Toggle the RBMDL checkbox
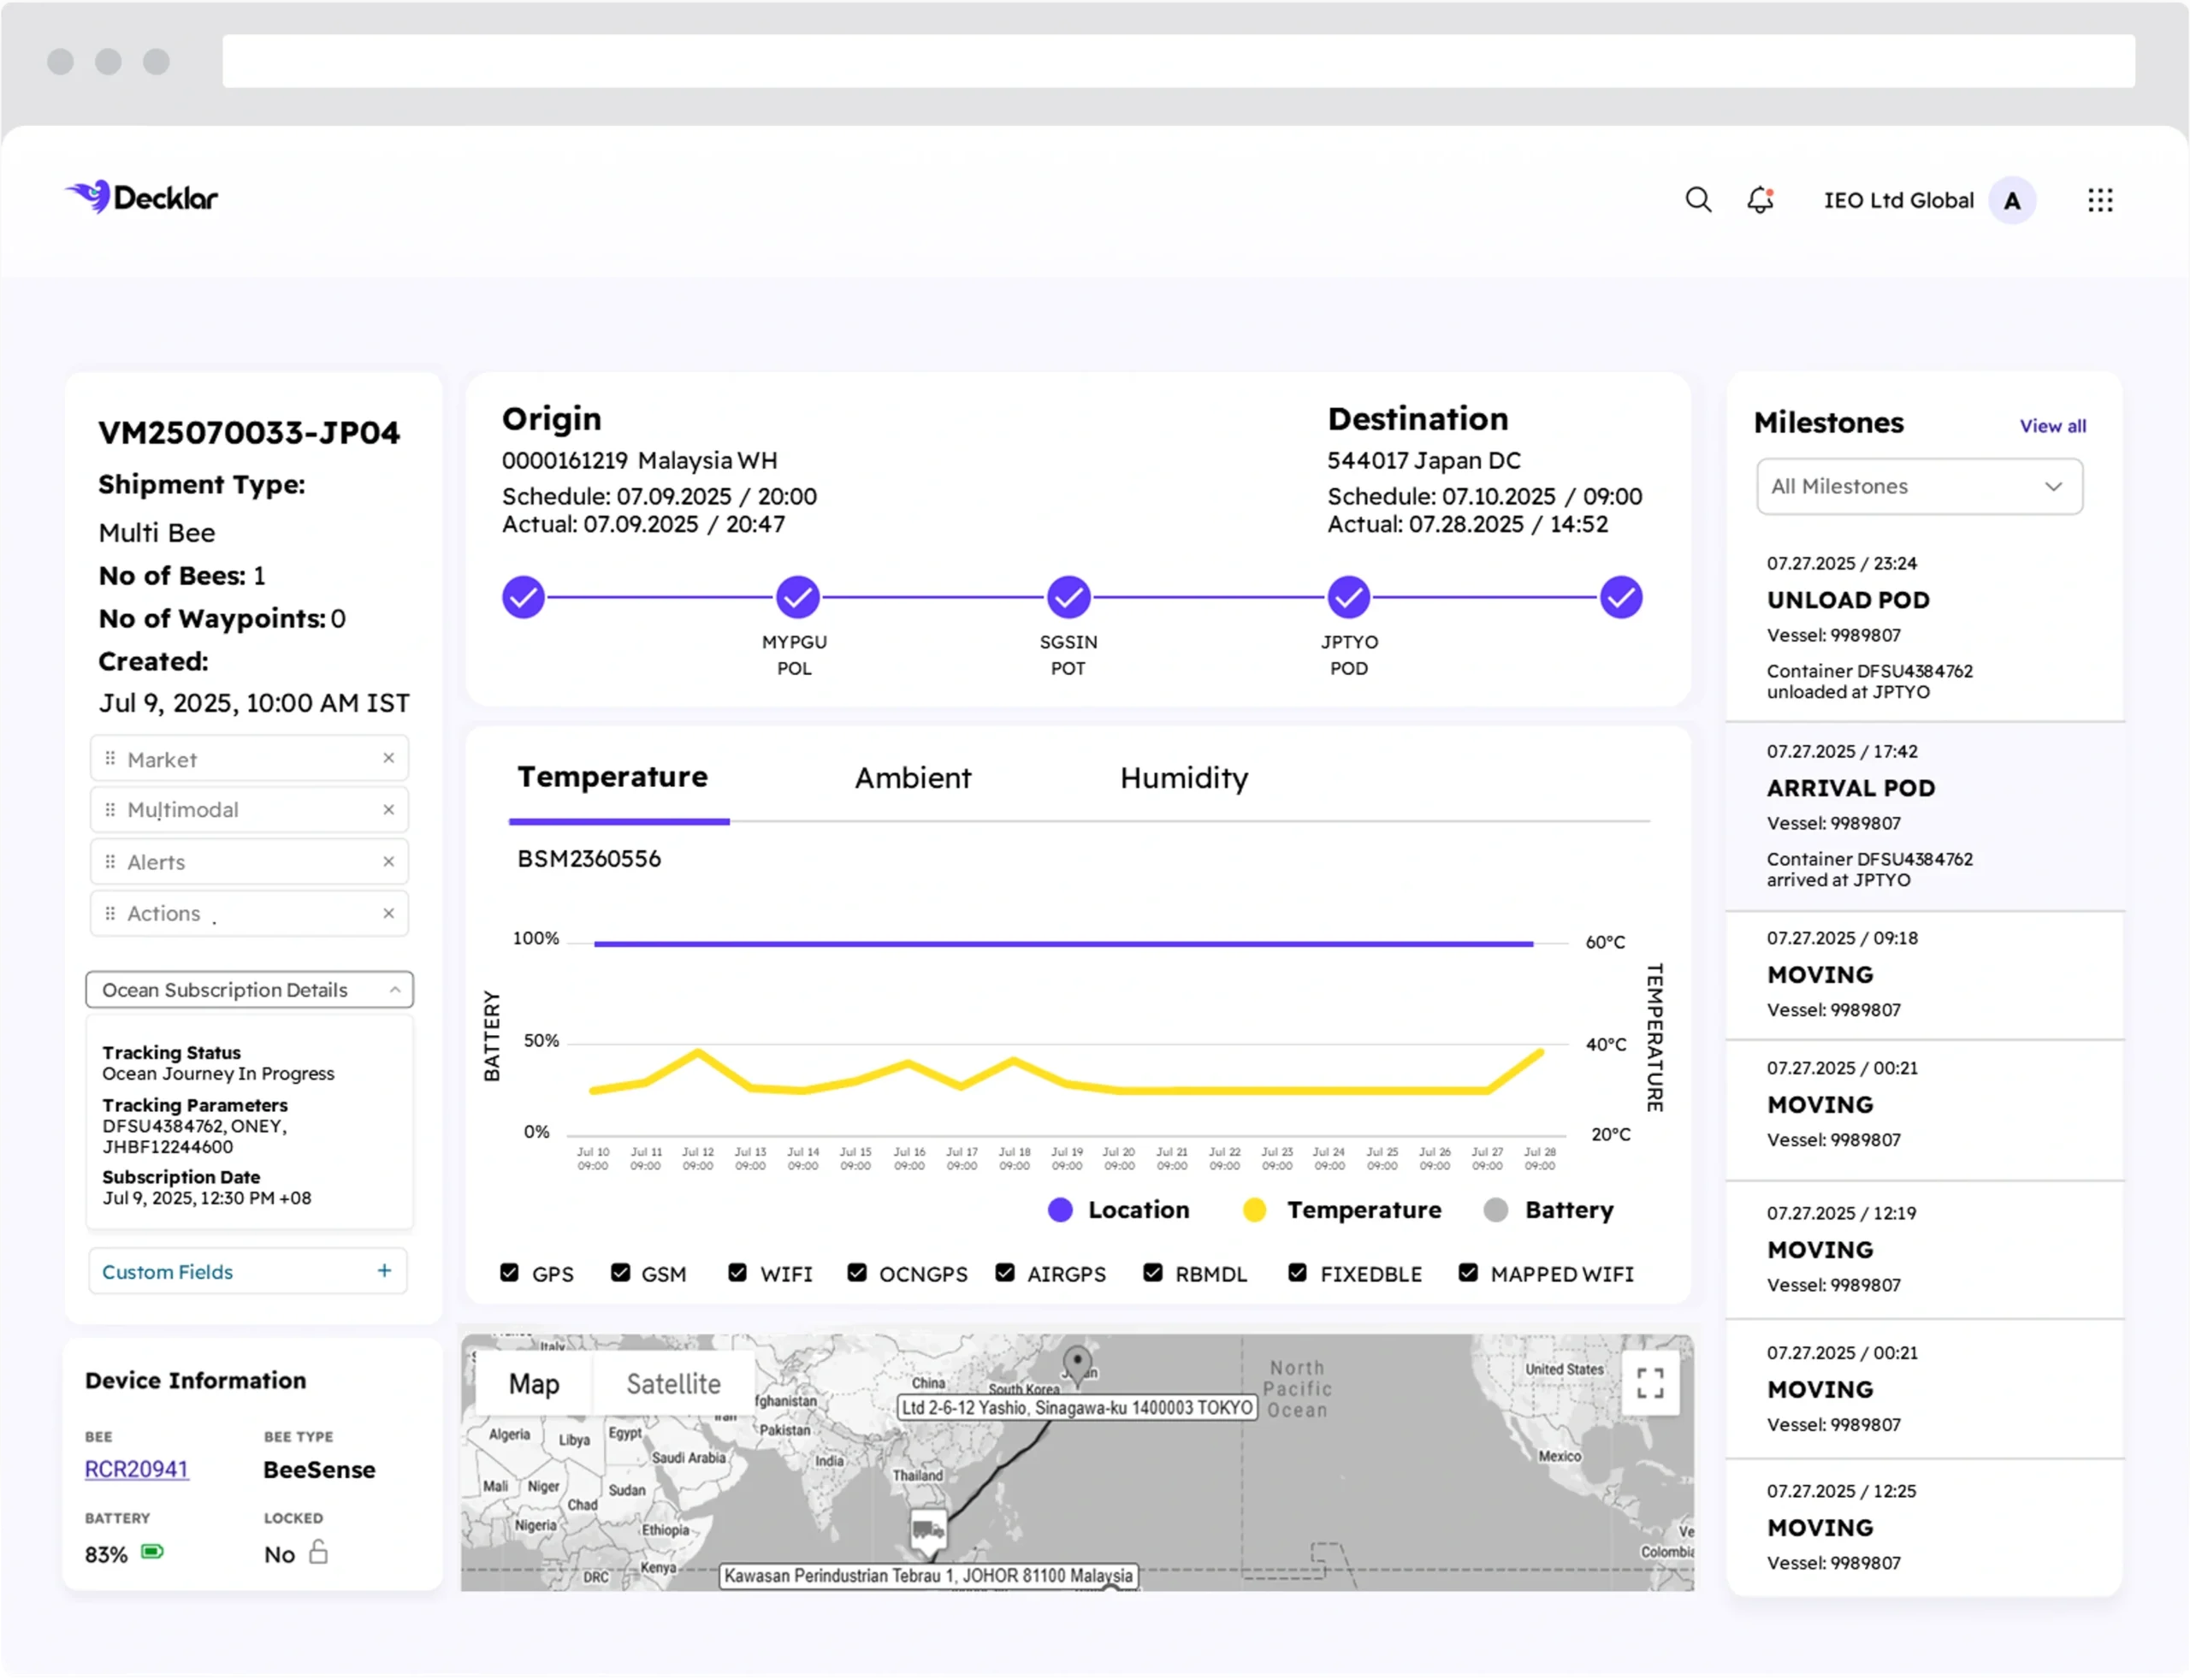 (1152, 1272)
